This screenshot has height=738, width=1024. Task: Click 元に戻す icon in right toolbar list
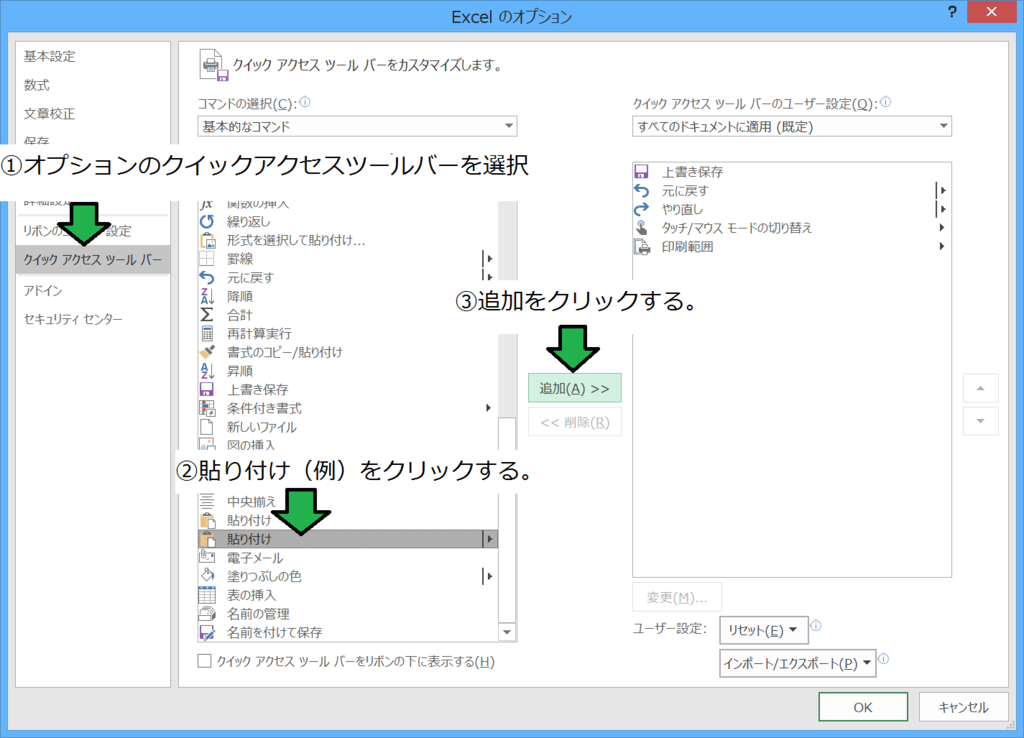(x=642, y=191)
